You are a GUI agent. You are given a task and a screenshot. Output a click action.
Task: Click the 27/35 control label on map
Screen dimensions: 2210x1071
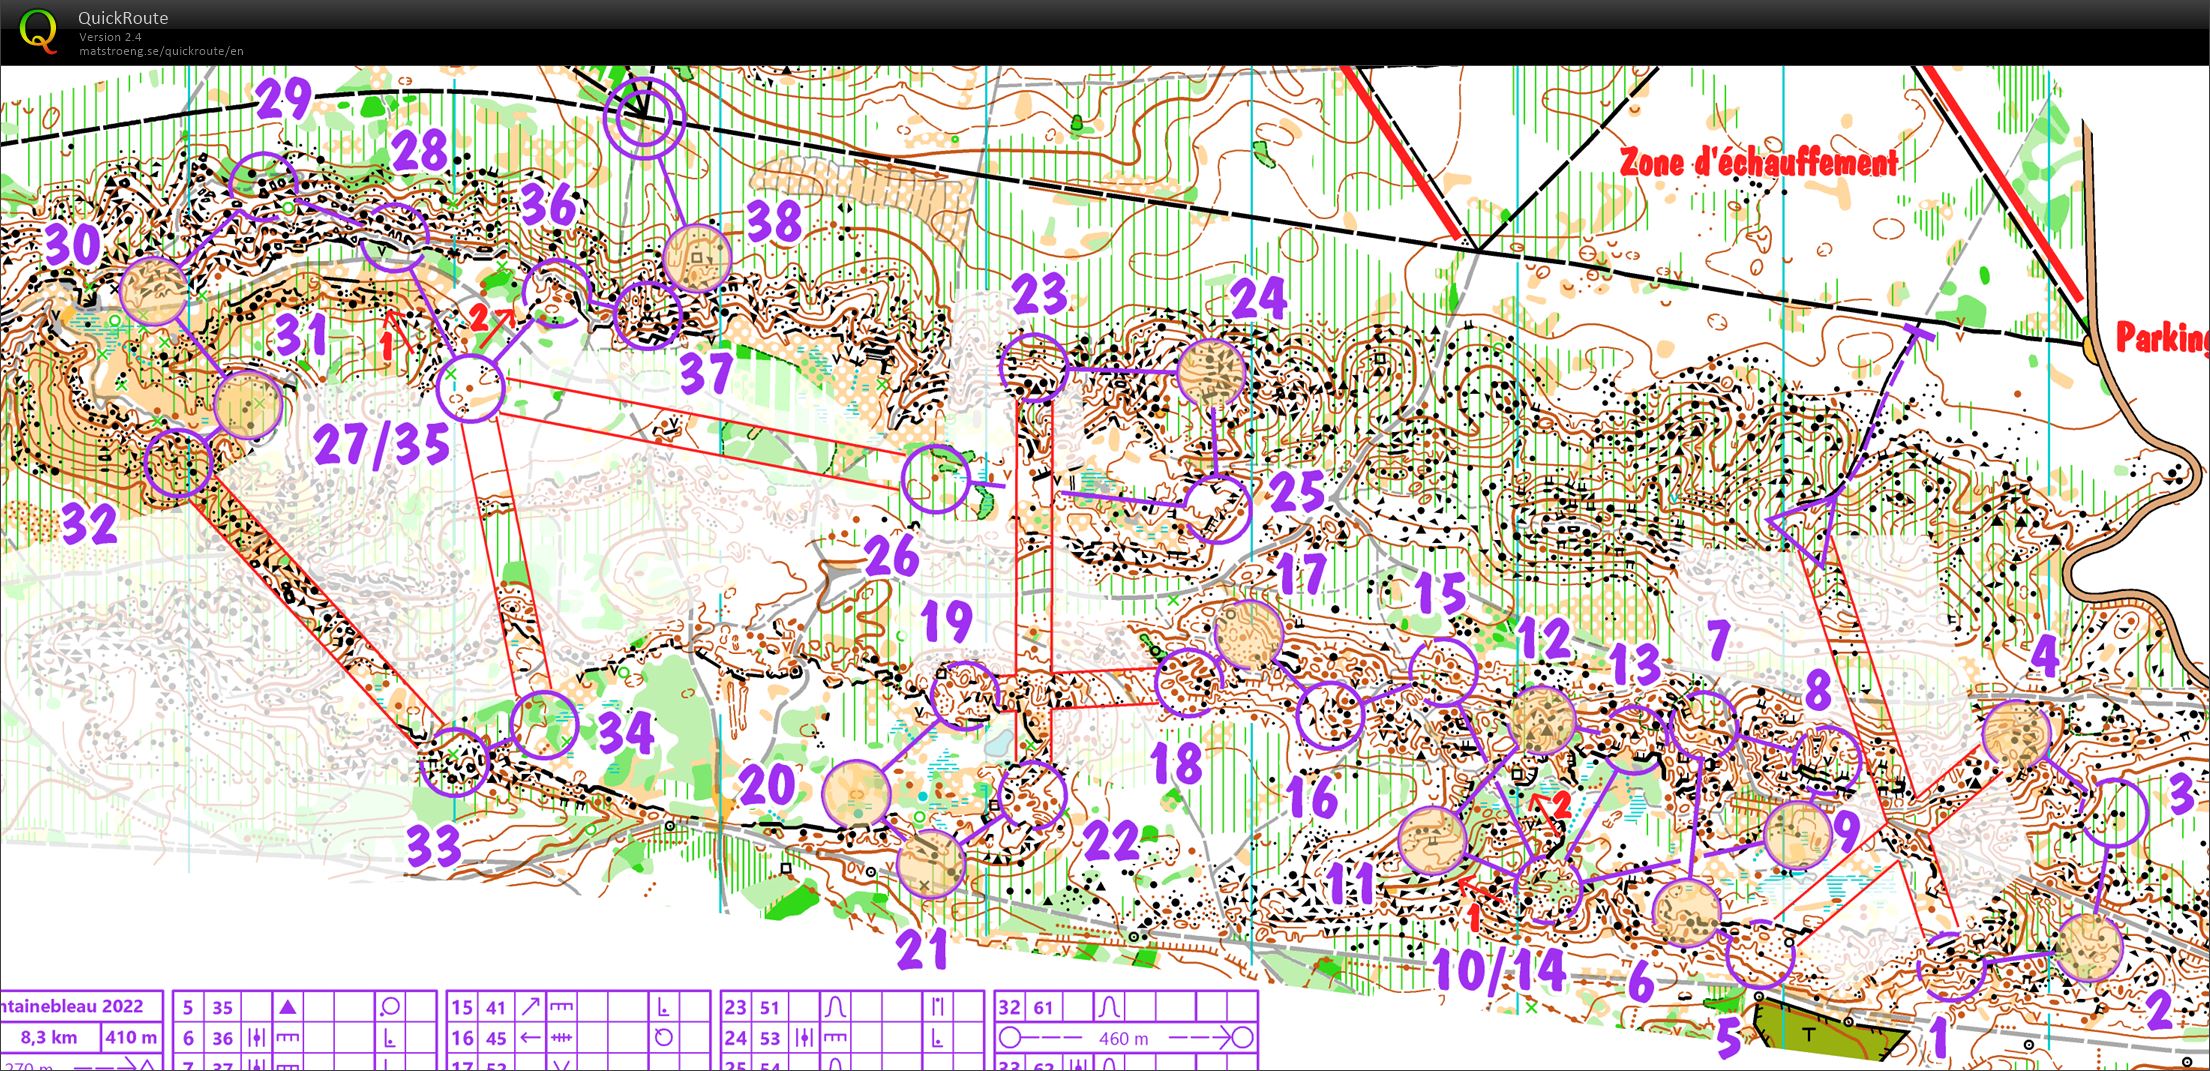(x=381, y=445)
